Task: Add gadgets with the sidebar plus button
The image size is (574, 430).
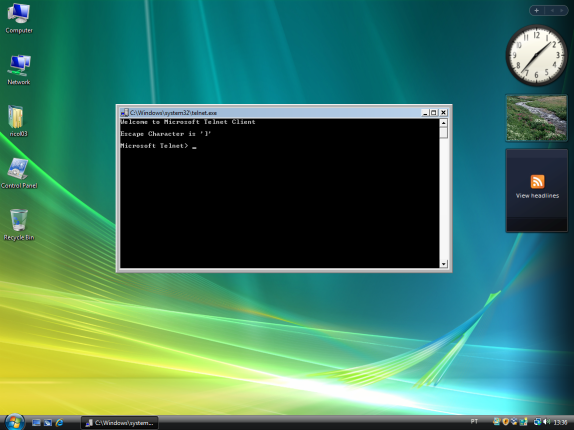Action: click(537, 11)
